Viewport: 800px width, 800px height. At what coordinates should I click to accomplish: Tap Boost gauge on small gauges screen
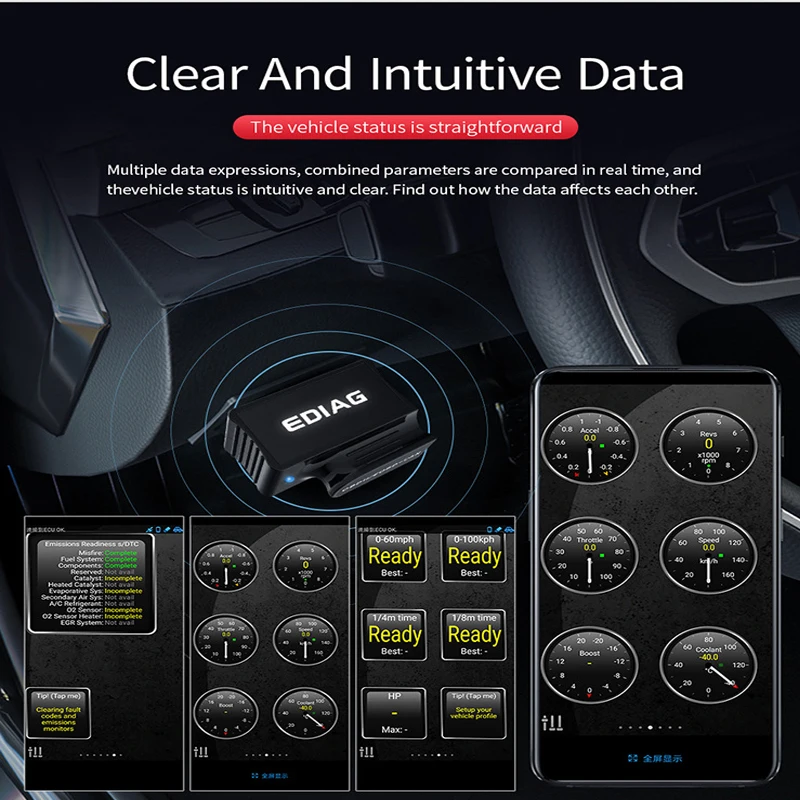226,713
